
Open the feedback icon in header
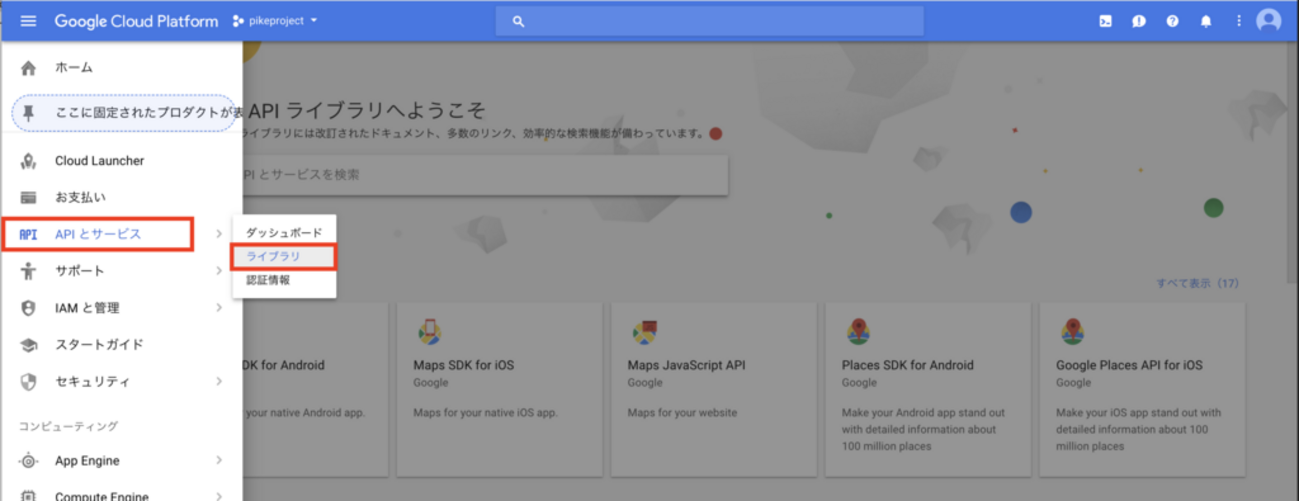[1139, 20]
